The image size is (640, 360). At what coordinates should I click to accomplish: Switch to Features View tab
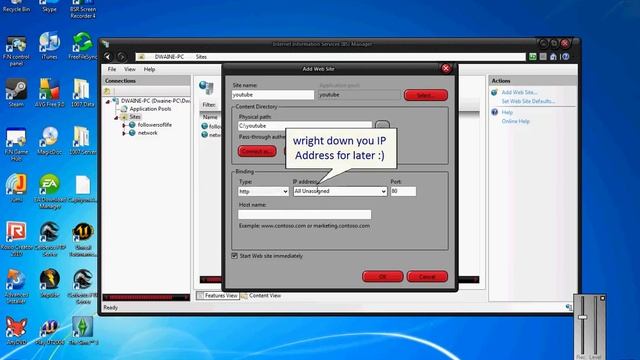[x=218, y=296]
